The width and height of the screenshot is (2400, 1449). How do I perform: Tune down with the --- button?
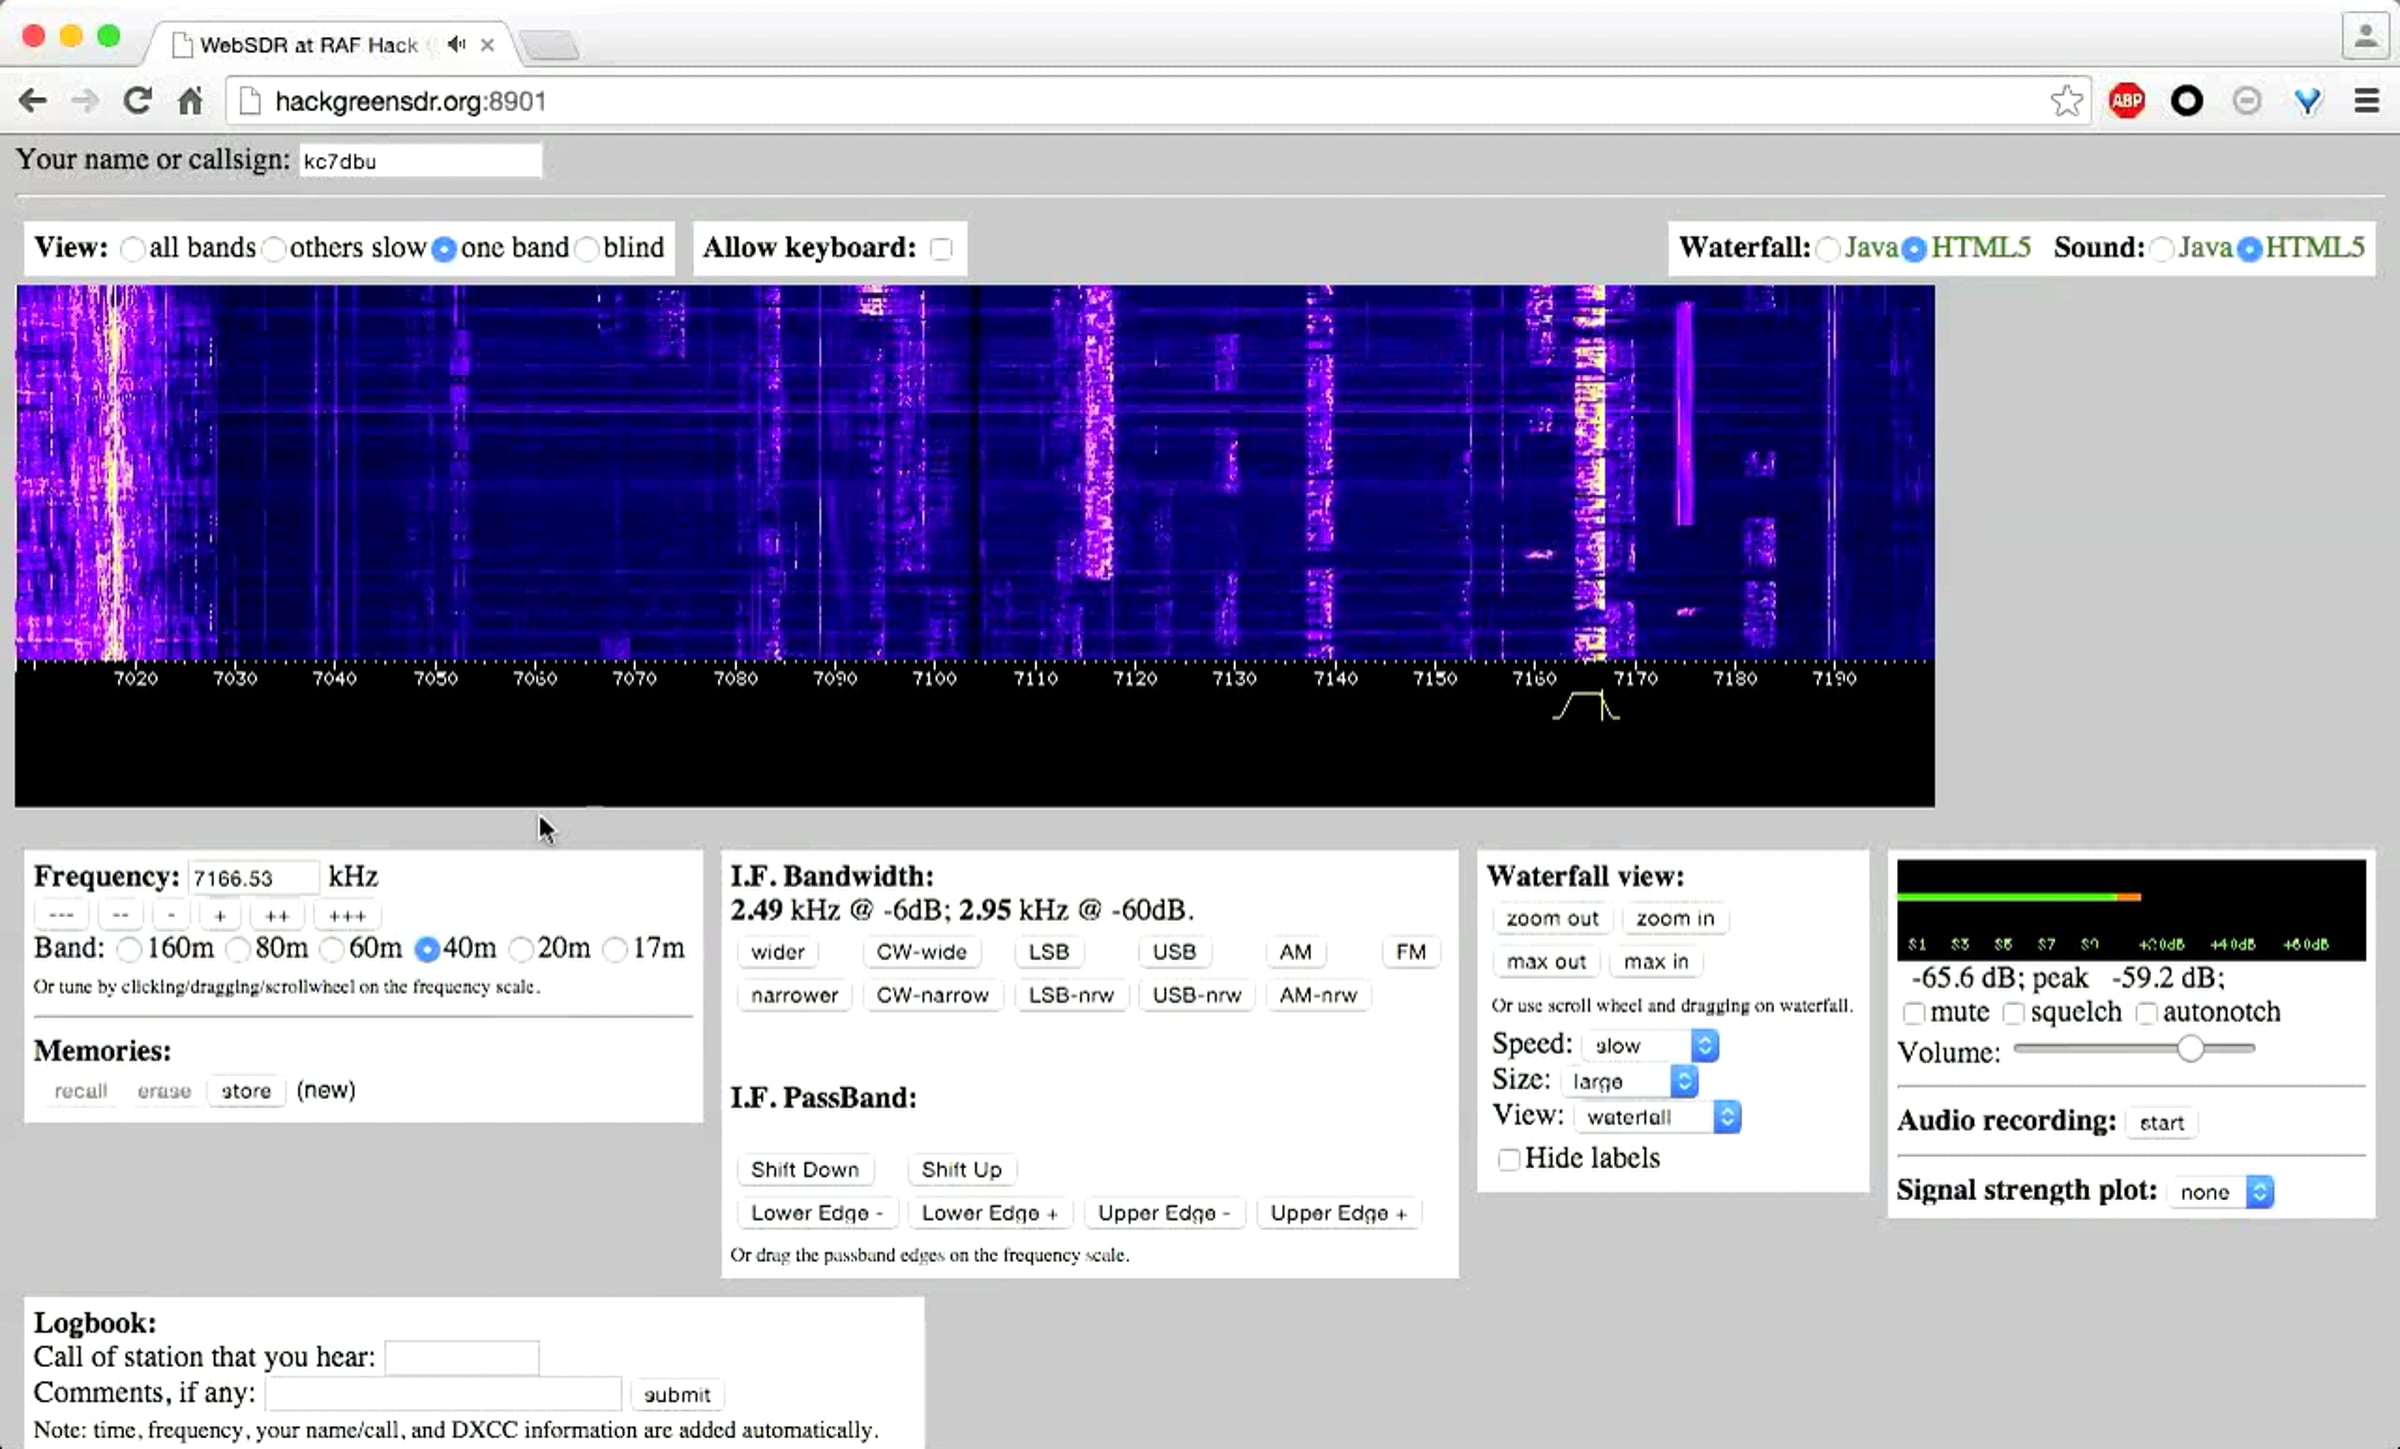tap(61, 915)
